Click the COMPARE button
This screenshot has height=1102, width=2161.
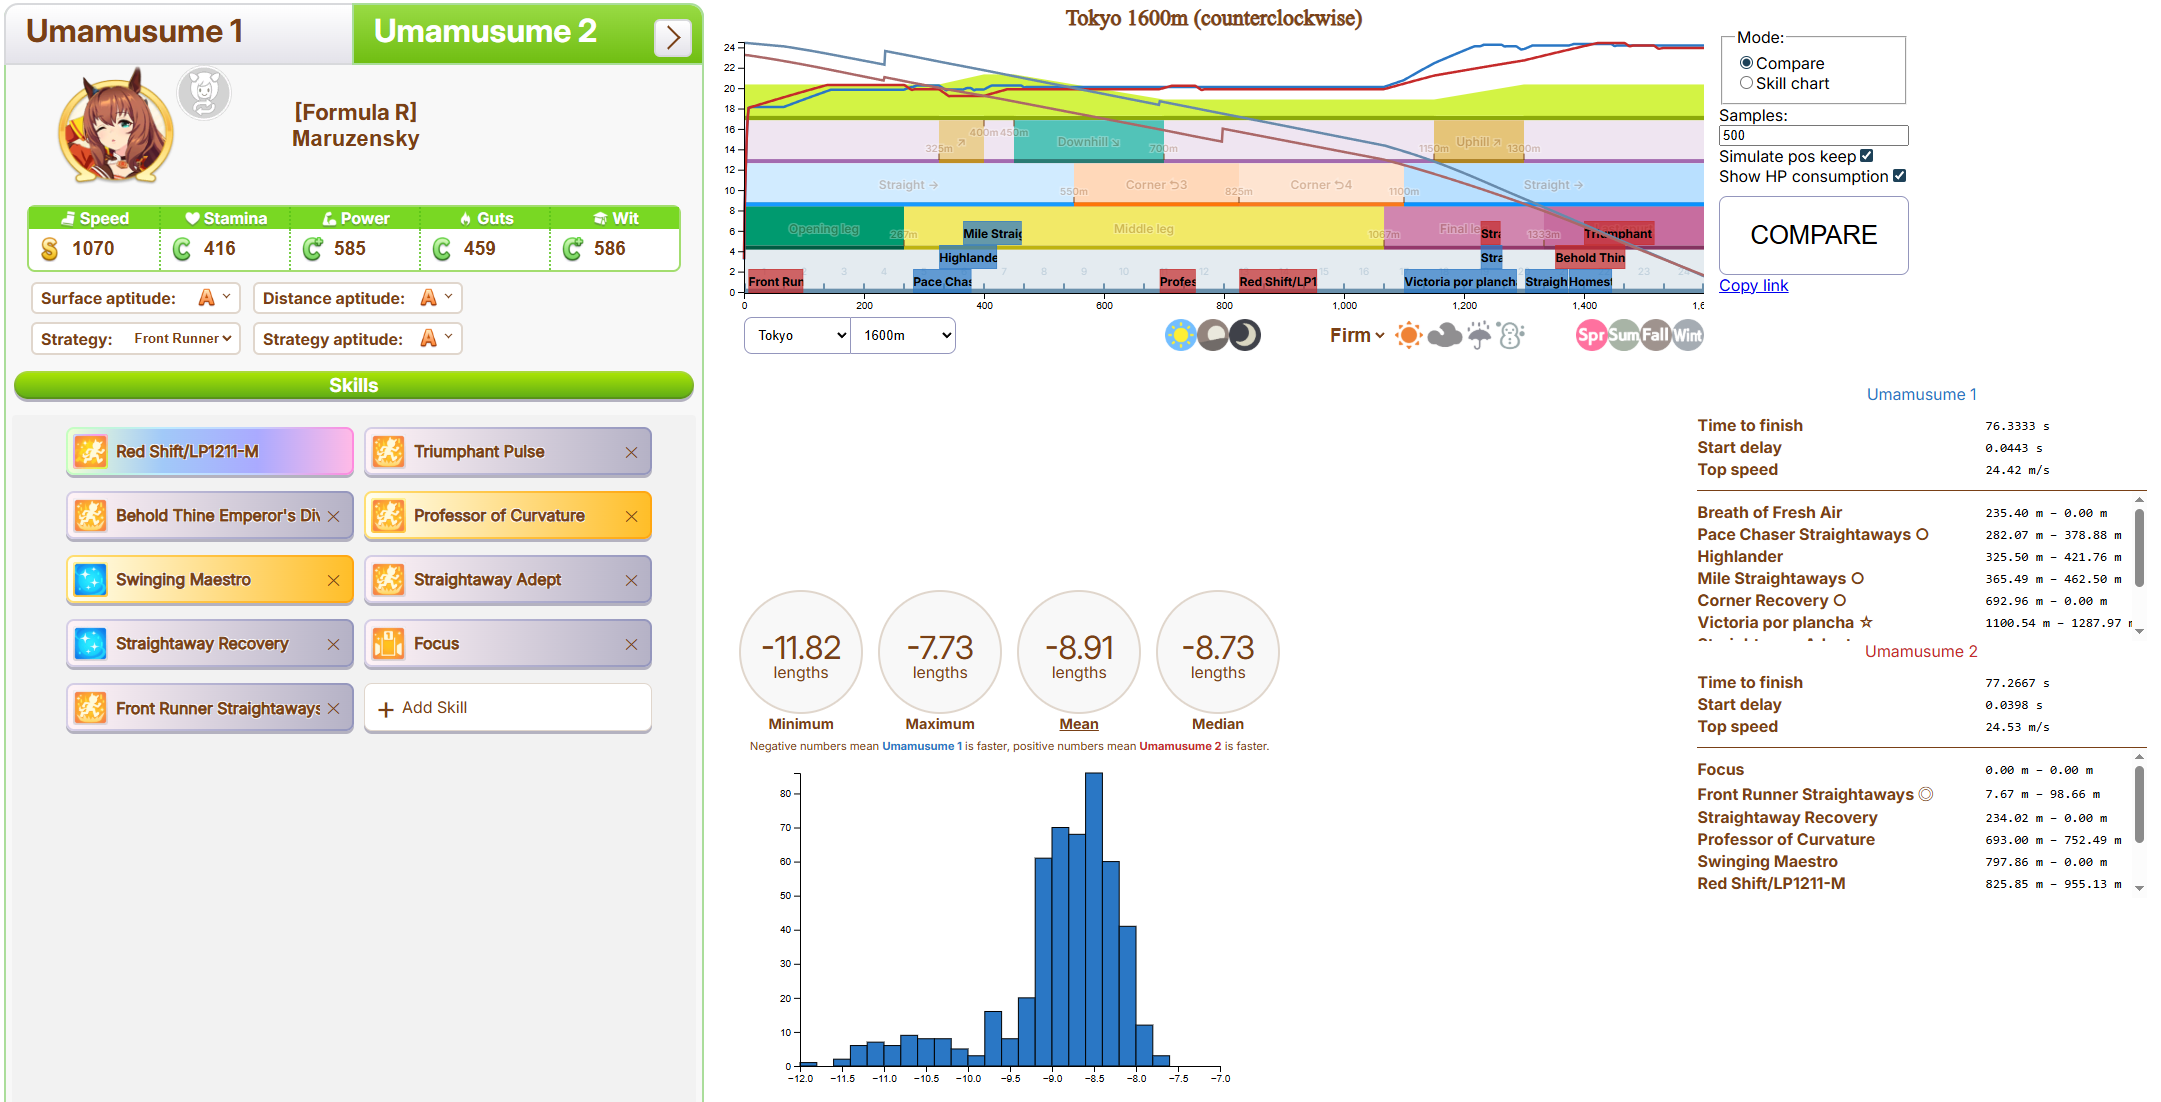pyautogui.click(x=1813, y=235)
